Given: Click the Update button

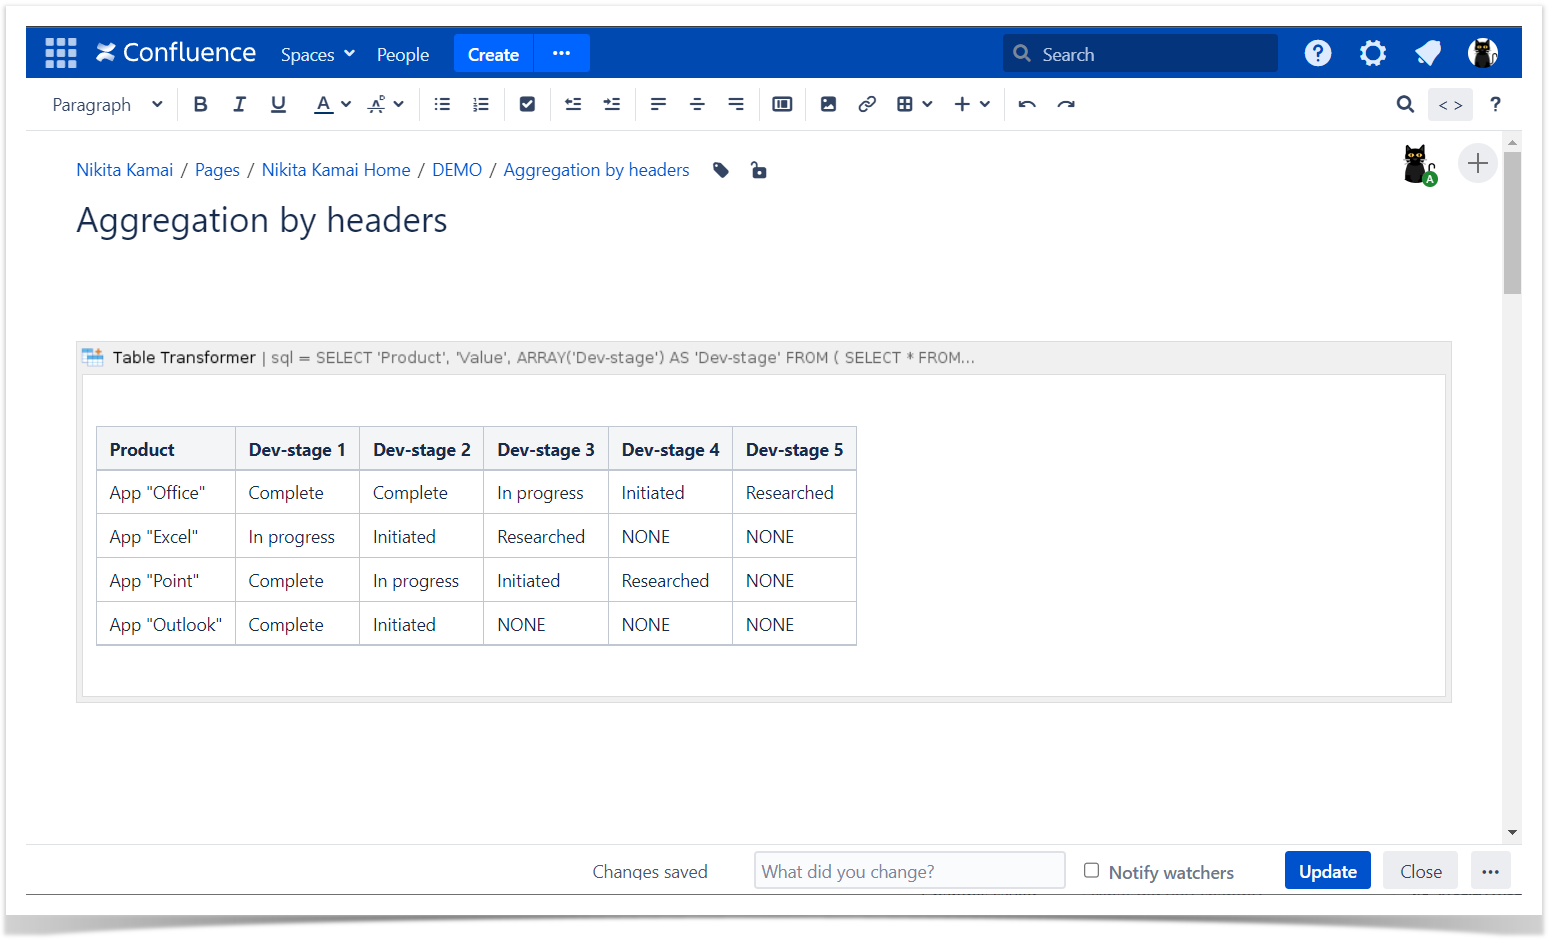Looking at the screenshot, I should click(x=1327, y=871).
